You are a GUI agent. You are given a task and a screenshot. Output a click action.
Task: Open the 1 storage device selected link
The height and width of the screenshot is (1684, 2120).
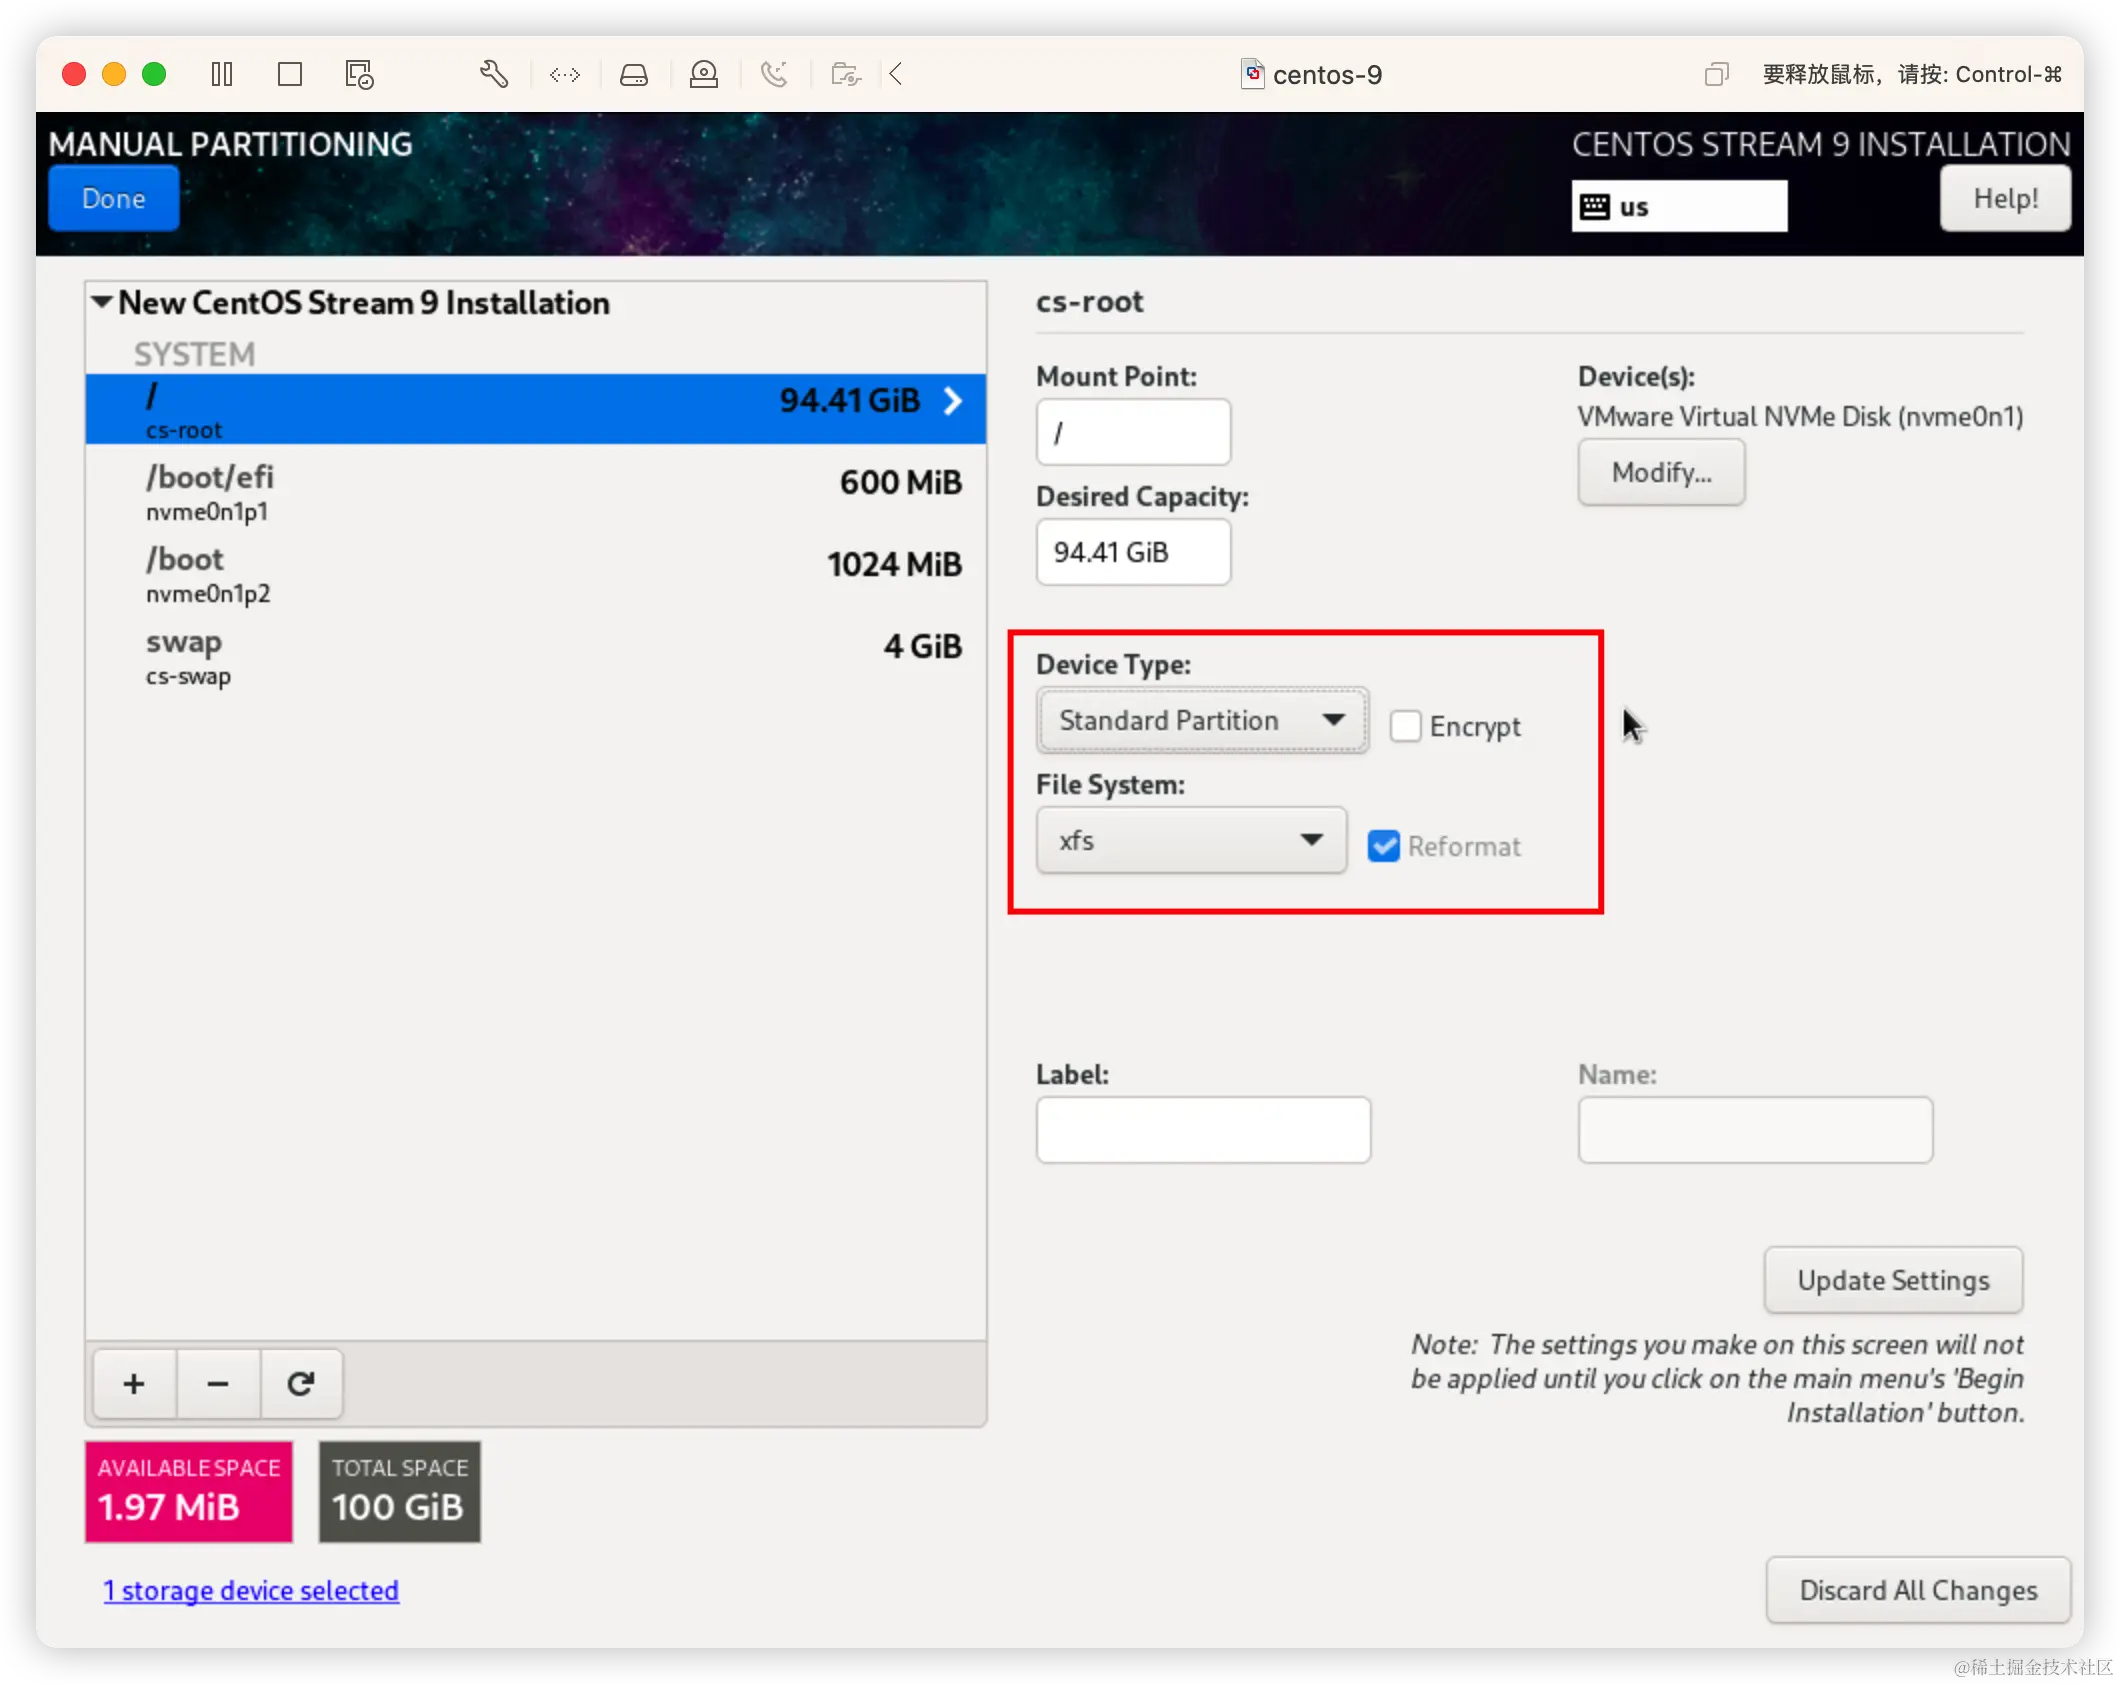pos(251,1590)
